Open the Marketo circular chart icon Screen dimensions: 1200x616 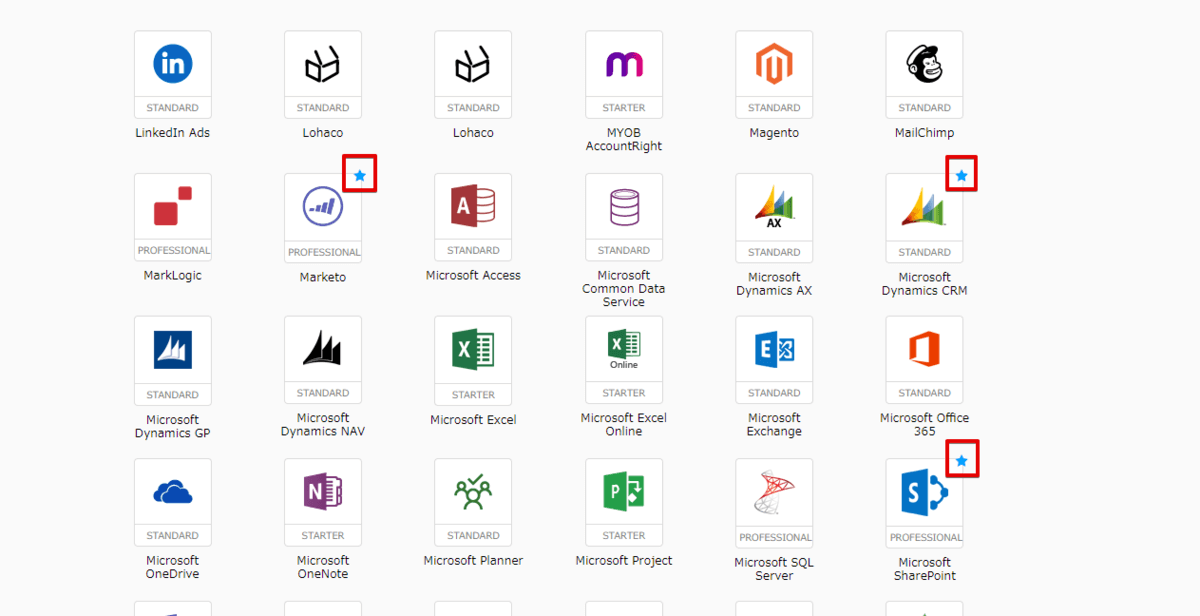click(323, 207)
